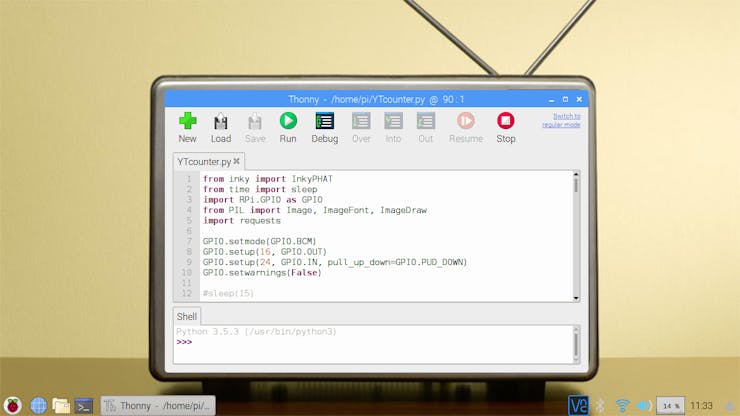Click the CPU usage monitor showing 14 %

pyautogui.click(x=671, y=406)
